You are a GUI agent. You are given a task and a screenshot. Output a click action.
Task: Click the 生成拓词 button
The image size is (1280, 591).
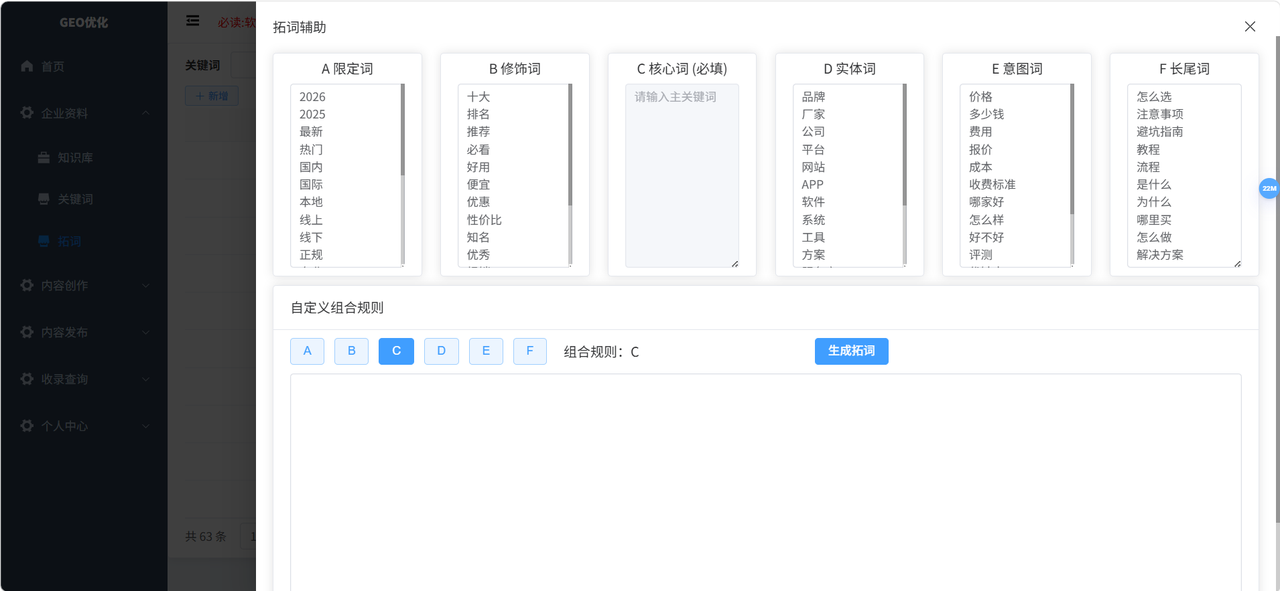851,351
